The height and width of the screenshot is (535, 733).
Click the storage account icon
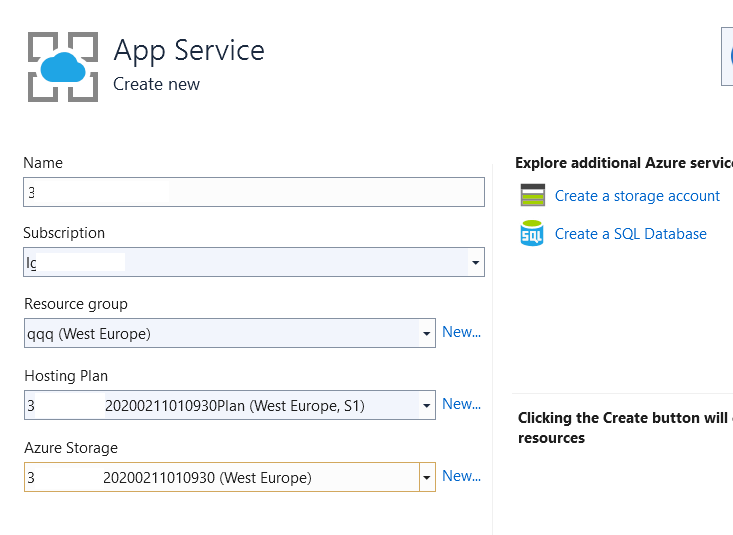(532, 195)
